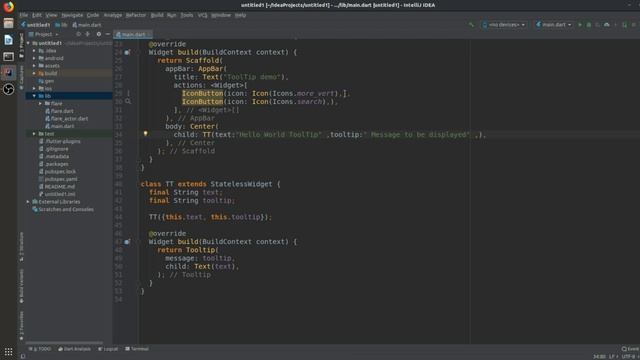This screenshot has width=640, height=360.
Task: Expand the android folder
Action: [34, 58]
